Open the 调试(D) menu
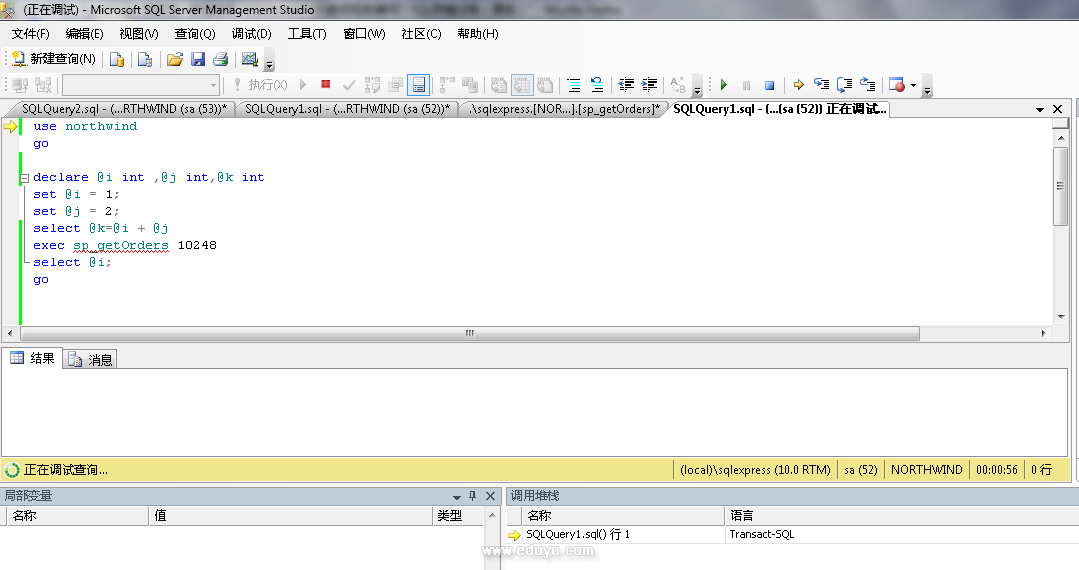1079x570 pixels. pos(251,34)
